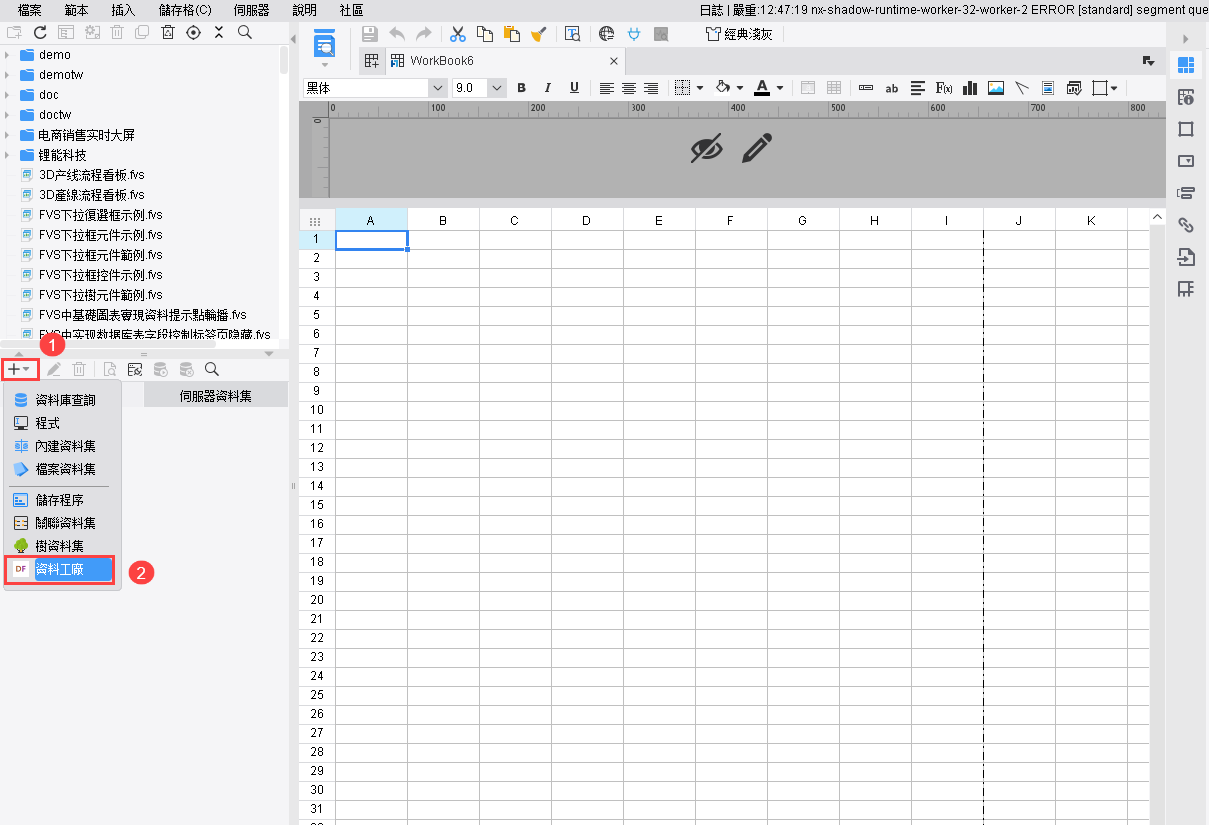Open the font color dropdown arrow
1209x825 pixels.
(780, 88)
